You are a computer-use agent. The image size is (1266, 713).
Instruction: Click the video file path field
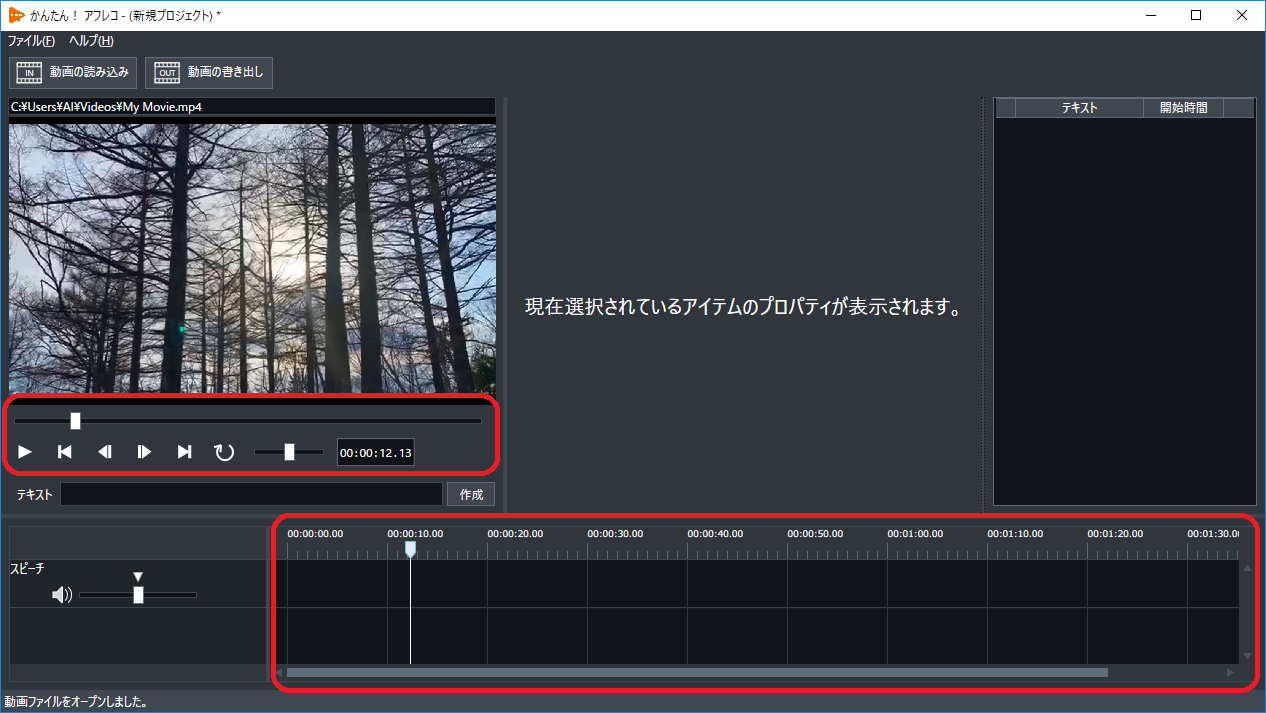coord(252,106)
